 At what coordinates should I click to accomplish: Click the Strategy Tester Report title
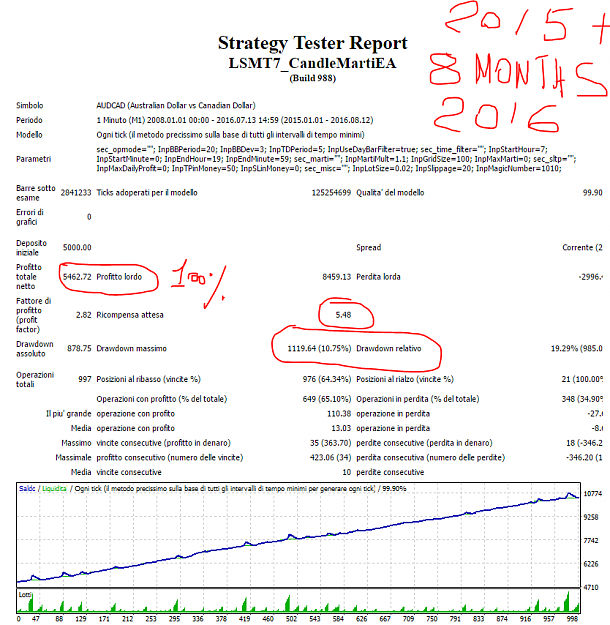click(313, 43)
